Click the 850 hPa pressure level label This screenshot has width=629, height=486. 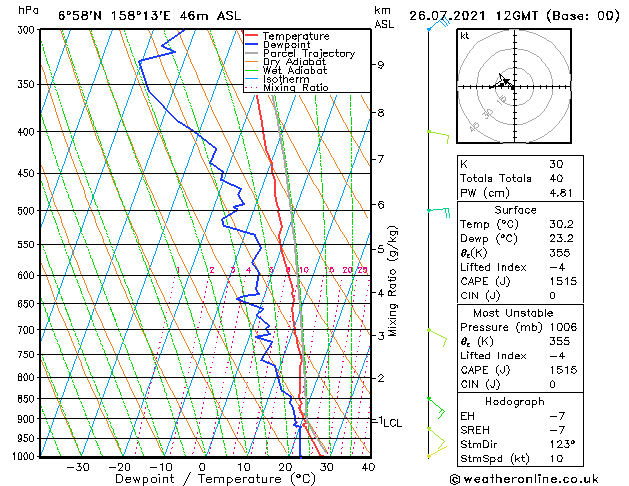(x=28, y=399)
